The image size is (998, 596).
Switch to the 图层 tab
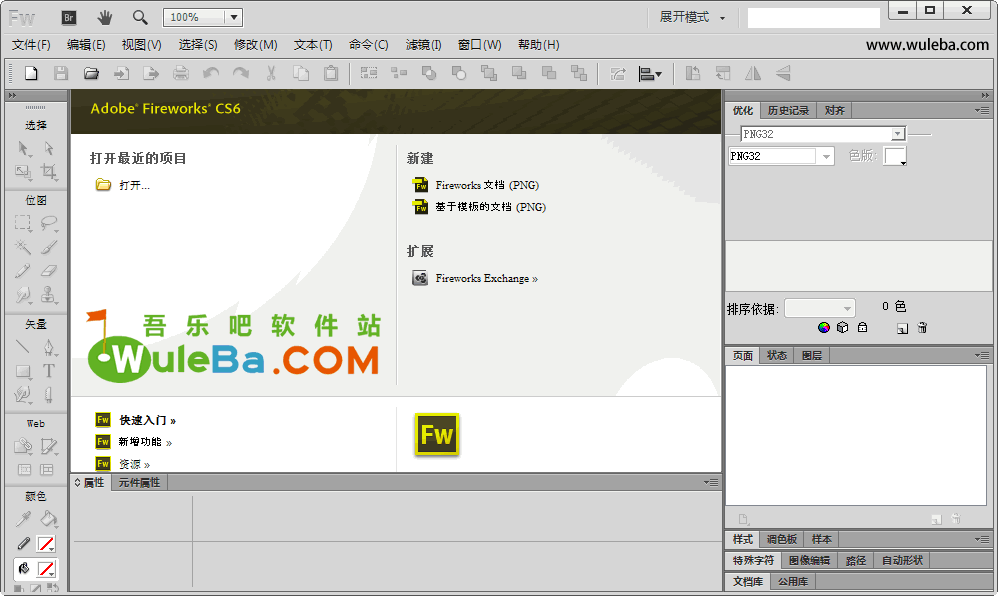coord(812,355)
